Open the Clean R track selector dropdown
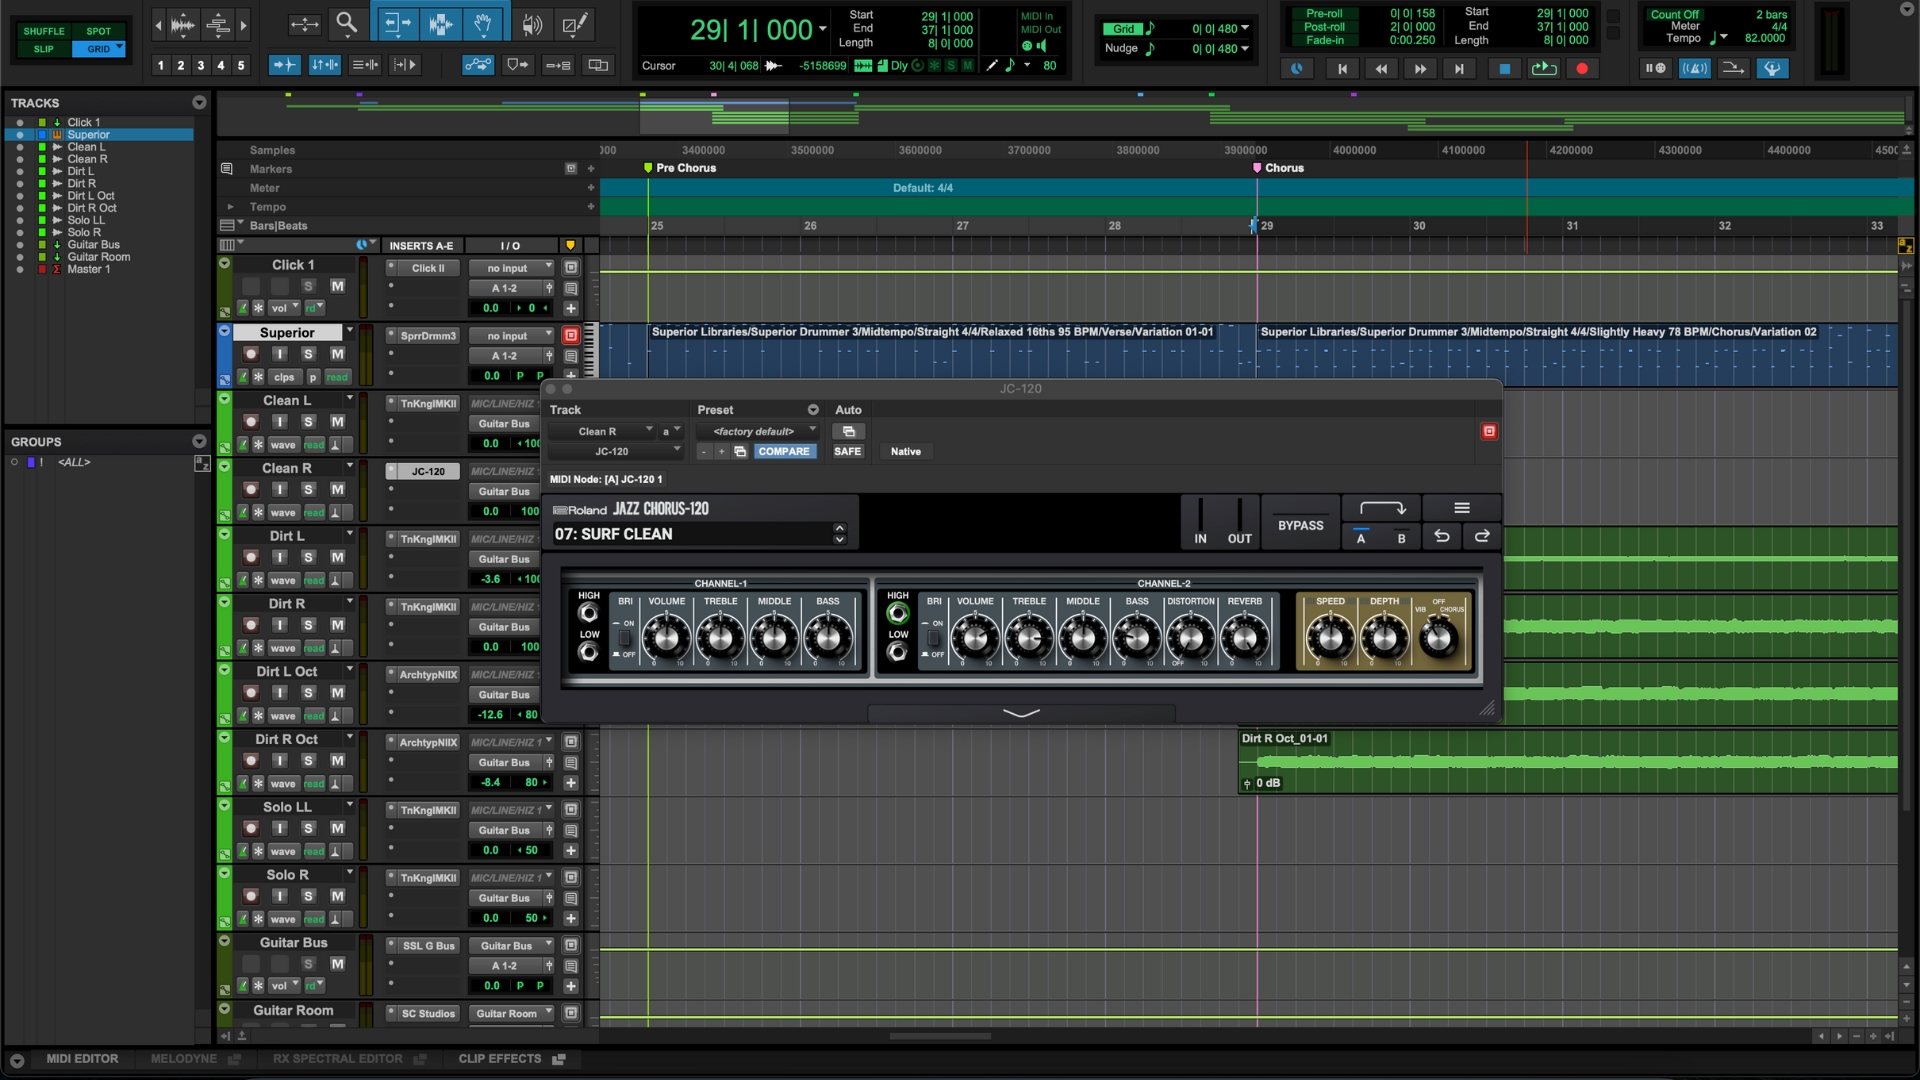The image size is (1920, 1080). 603,431
